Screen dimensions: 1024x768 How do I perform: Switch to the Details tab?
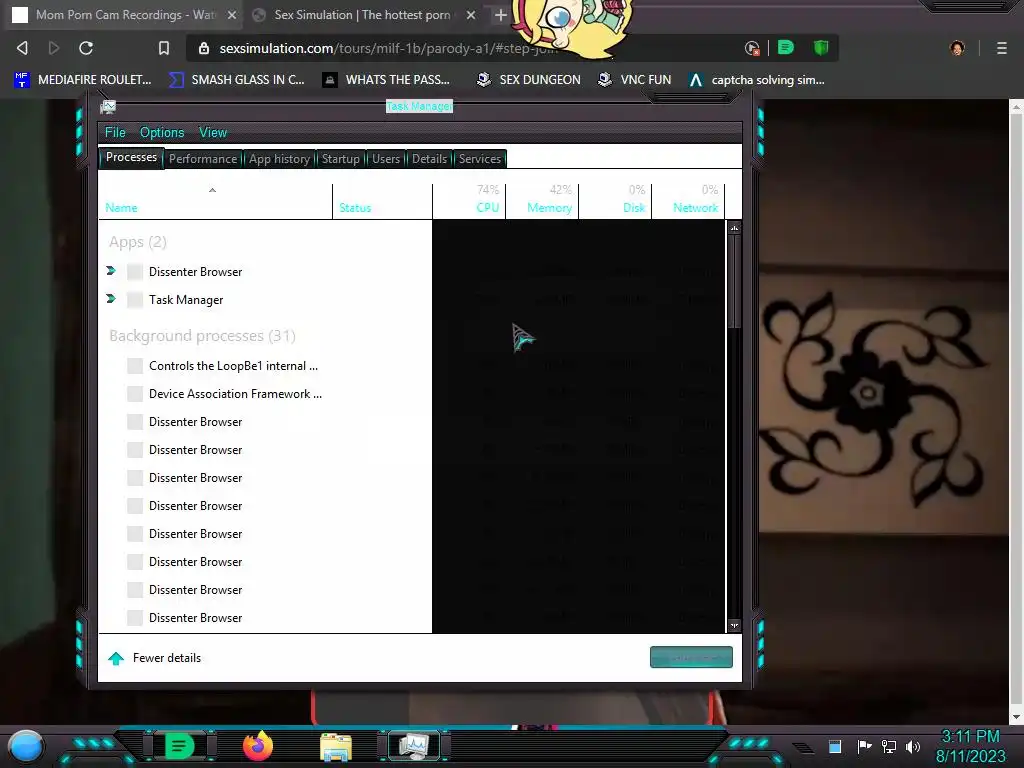click(x=429, y=159)
